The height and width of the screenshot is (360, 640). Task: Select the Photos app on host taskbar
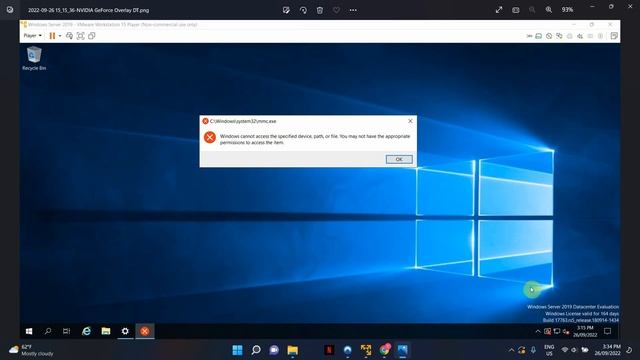(402, 350)
